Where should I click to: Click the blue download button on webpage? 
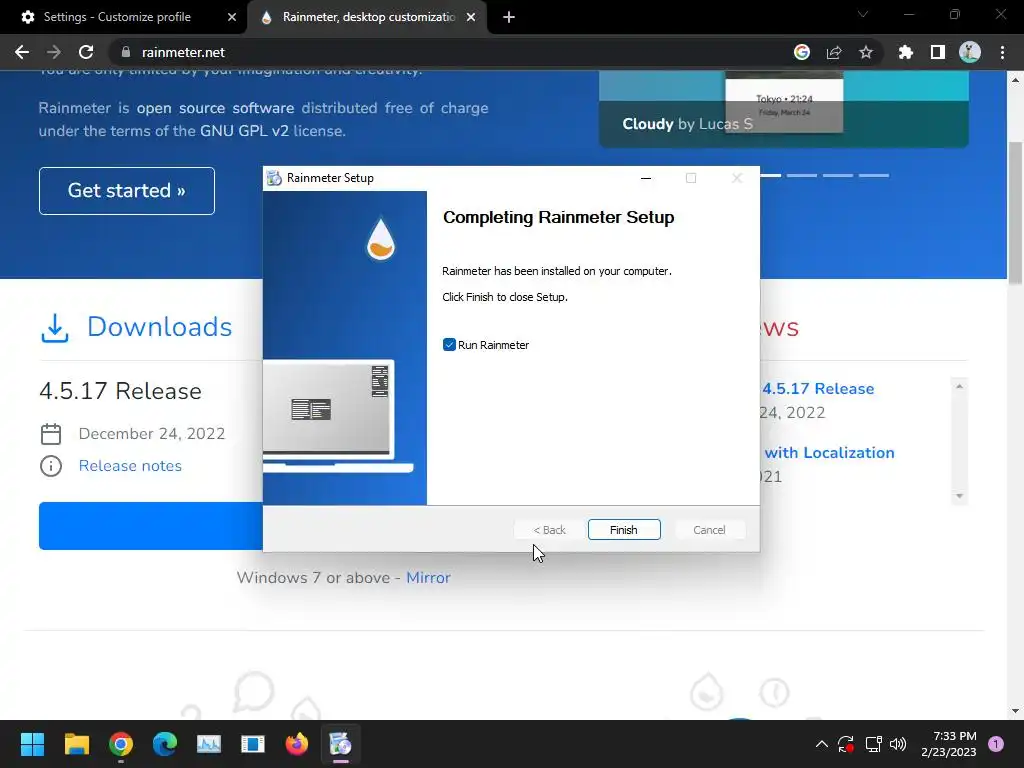[151, 526]
